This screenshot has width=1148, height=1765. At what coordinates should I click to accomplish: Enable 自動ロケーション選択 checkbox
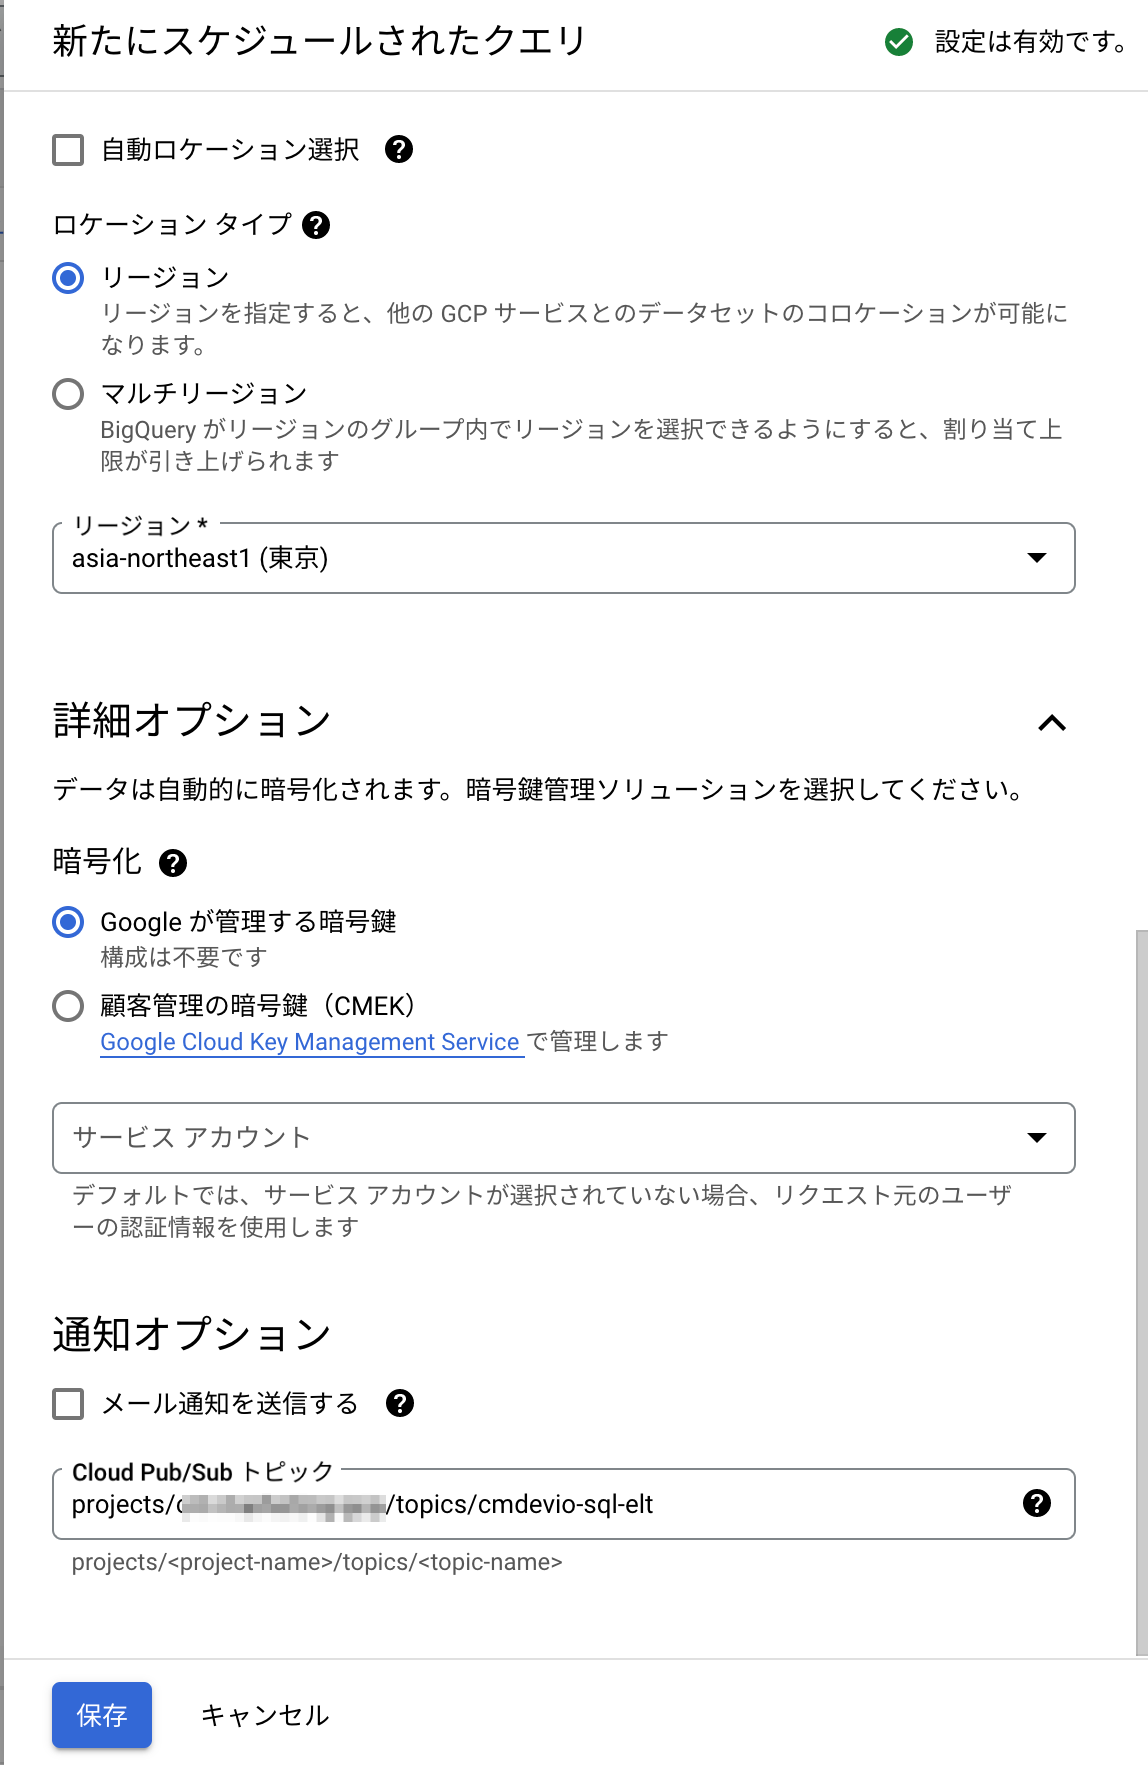pos(68,150)
